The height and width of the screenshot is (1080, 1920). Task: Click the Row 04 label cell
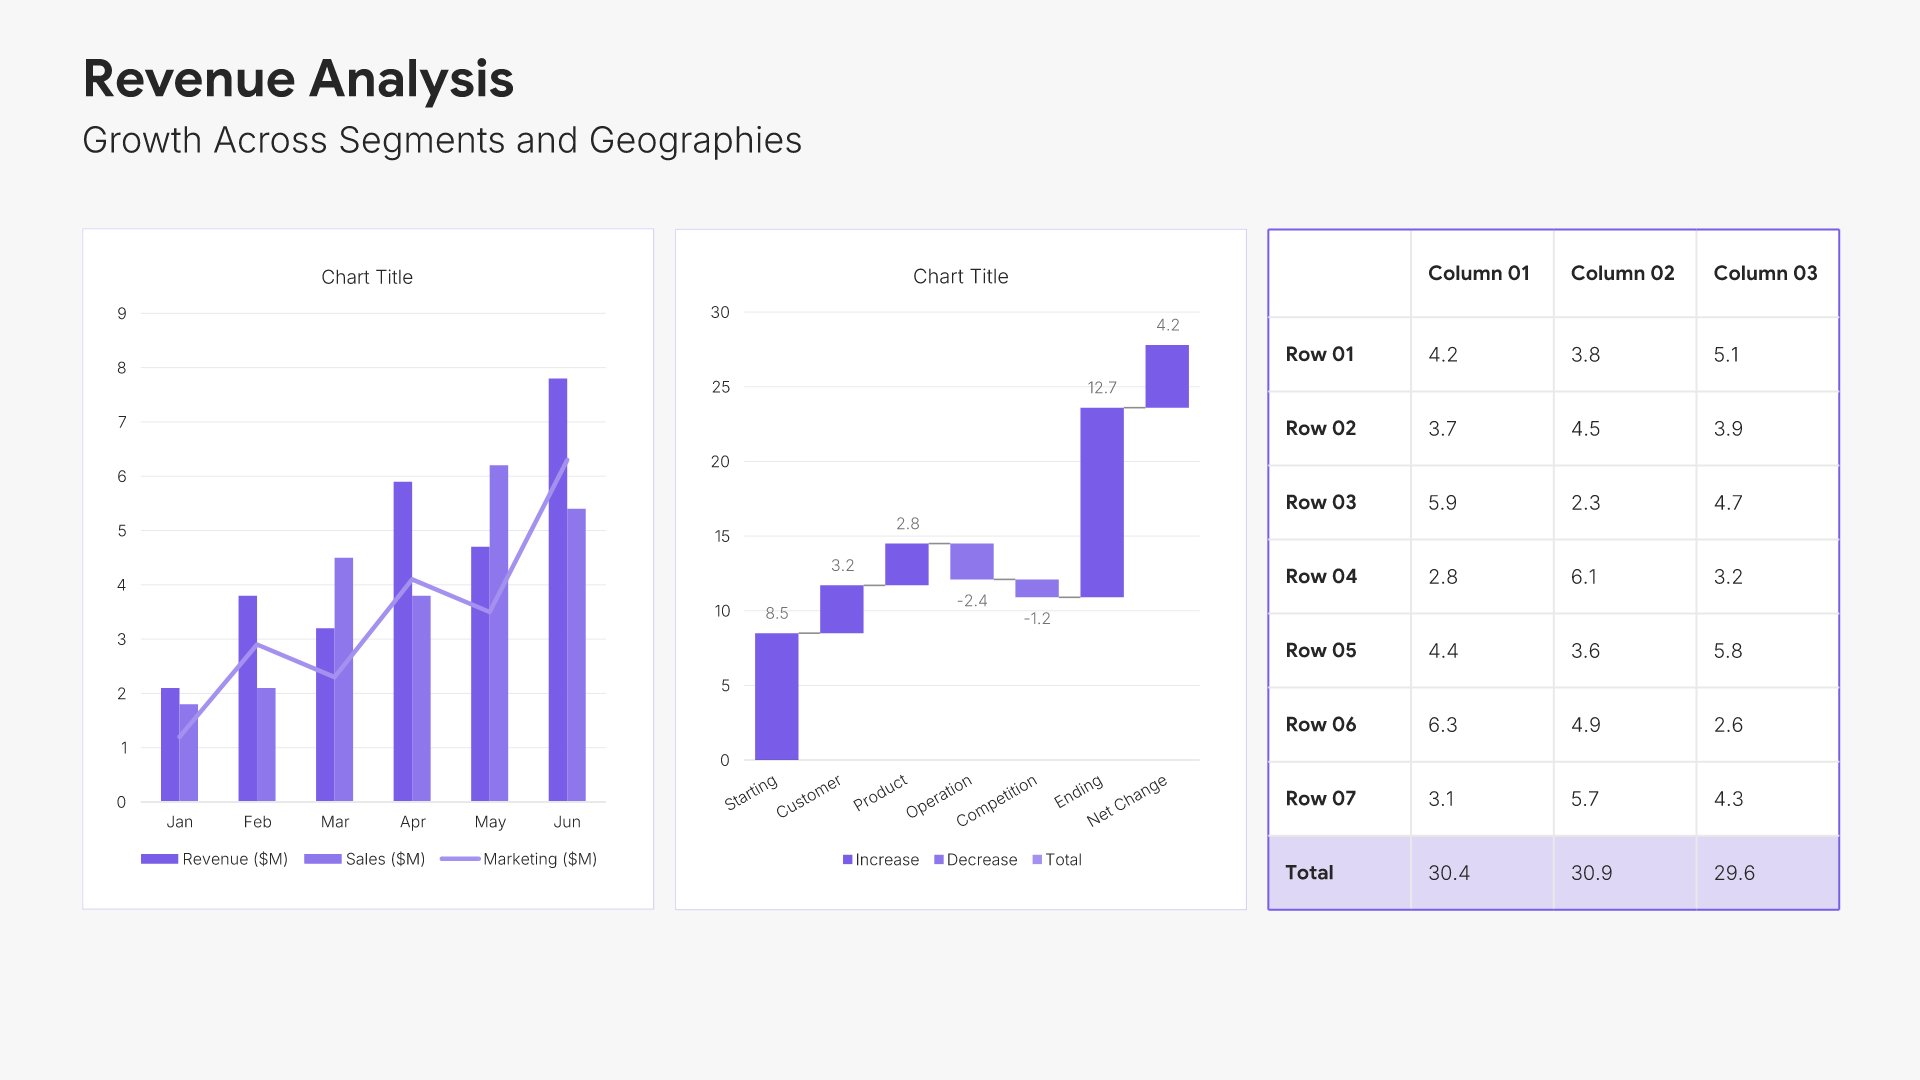pos(1321,576)
